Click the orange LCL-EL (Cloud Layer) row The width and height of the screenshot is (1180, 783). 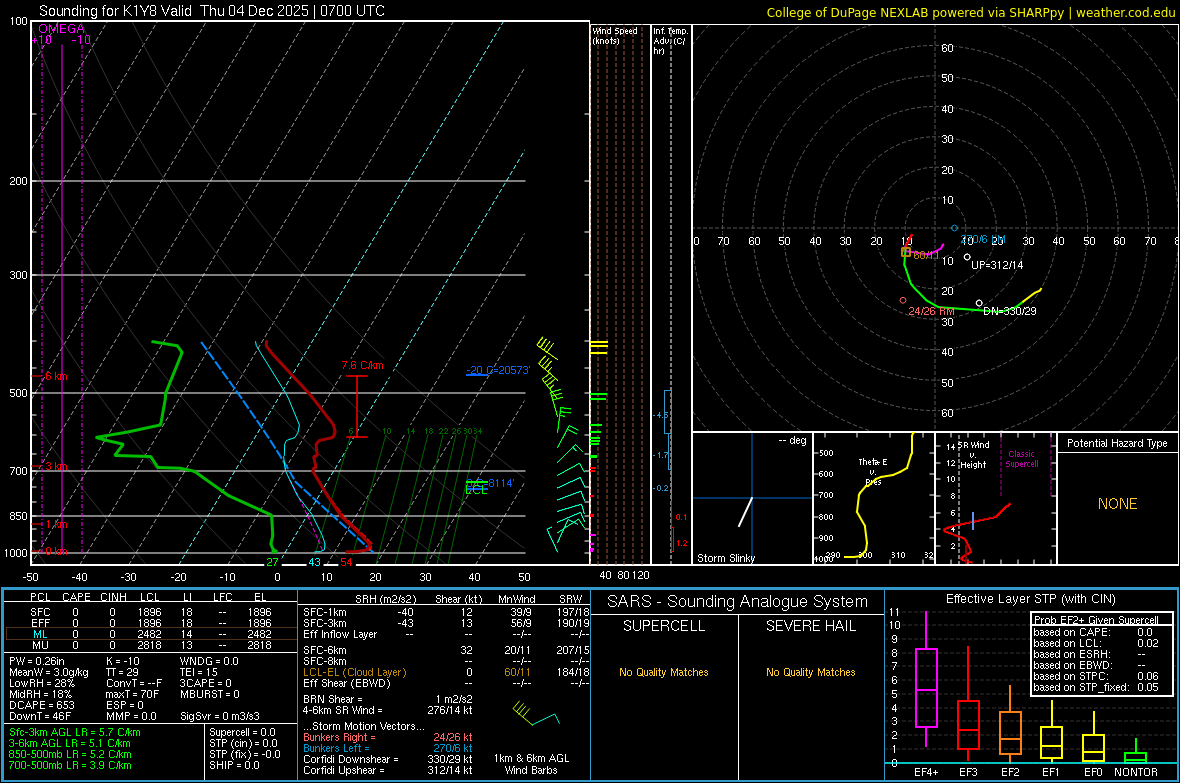[446, 672]
